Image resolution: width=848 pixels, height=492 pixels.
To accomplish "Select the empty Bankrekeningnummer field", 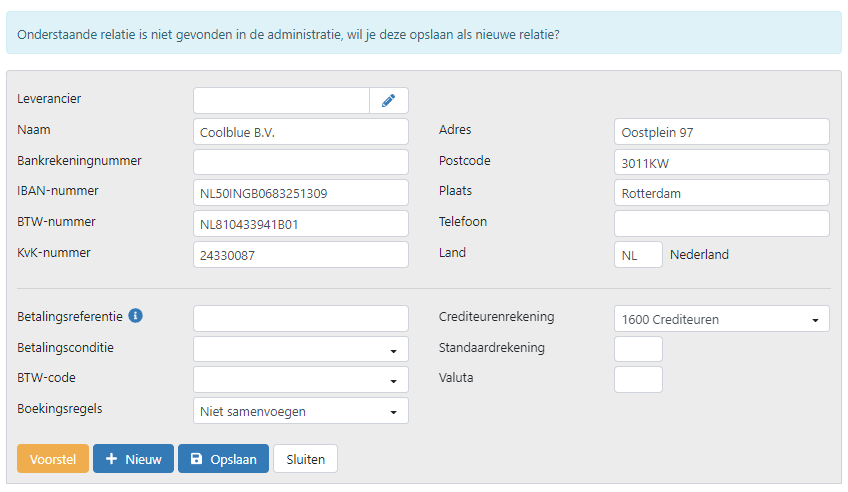I will 301,162.
